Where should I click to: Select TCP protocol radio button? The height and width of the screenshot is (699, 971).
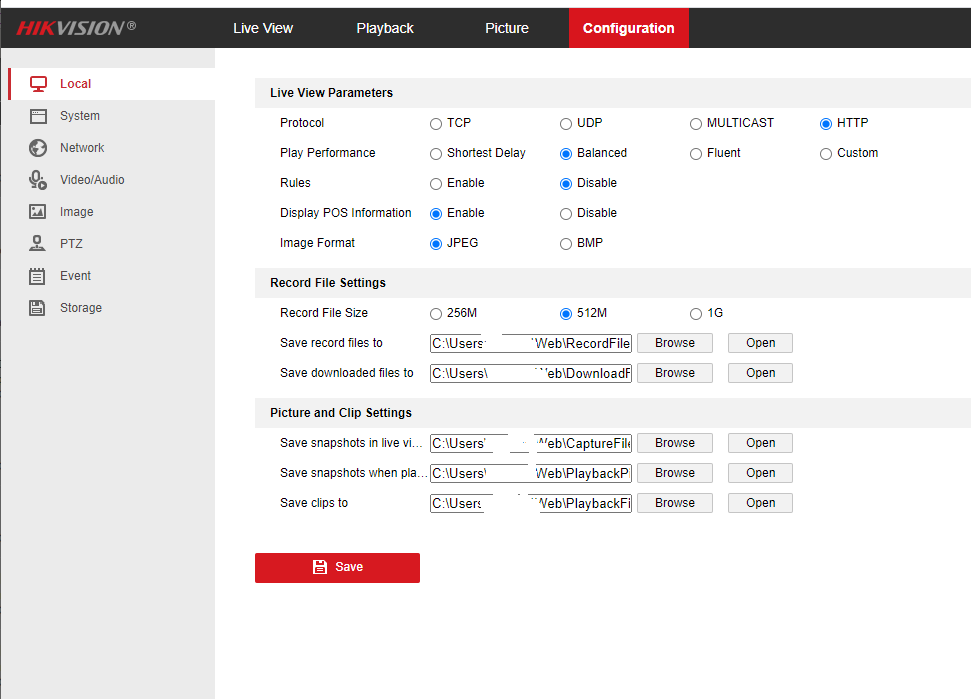point(436,124)
